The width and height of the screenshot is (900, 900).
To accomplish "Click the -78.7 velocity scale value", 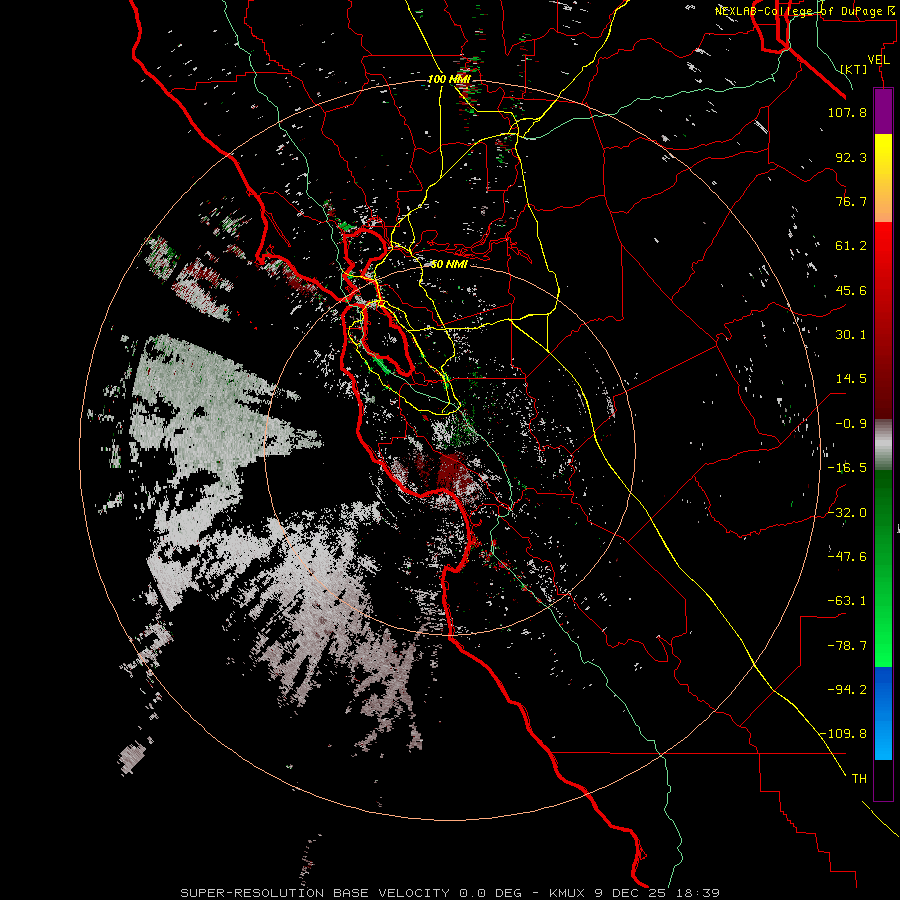I will click(x=847, y=646).
